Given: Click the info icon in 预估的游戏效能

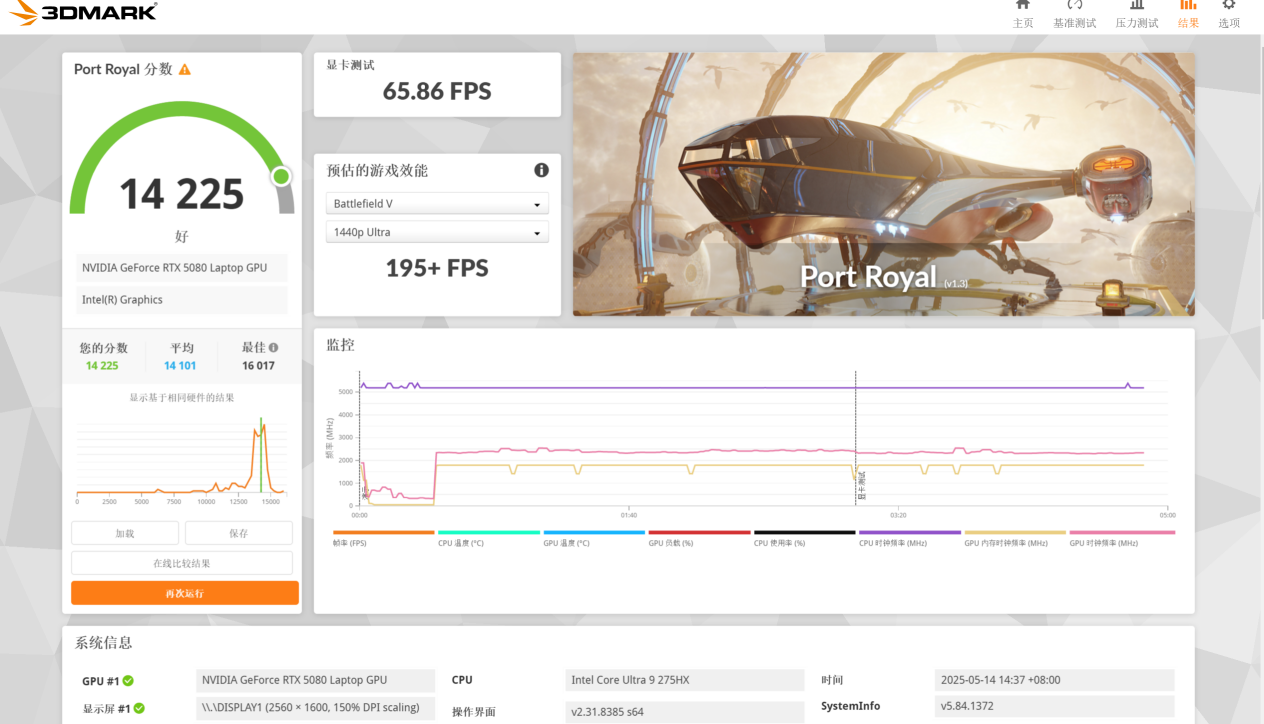Looking at the screenshot, I should tap(541, 170).
